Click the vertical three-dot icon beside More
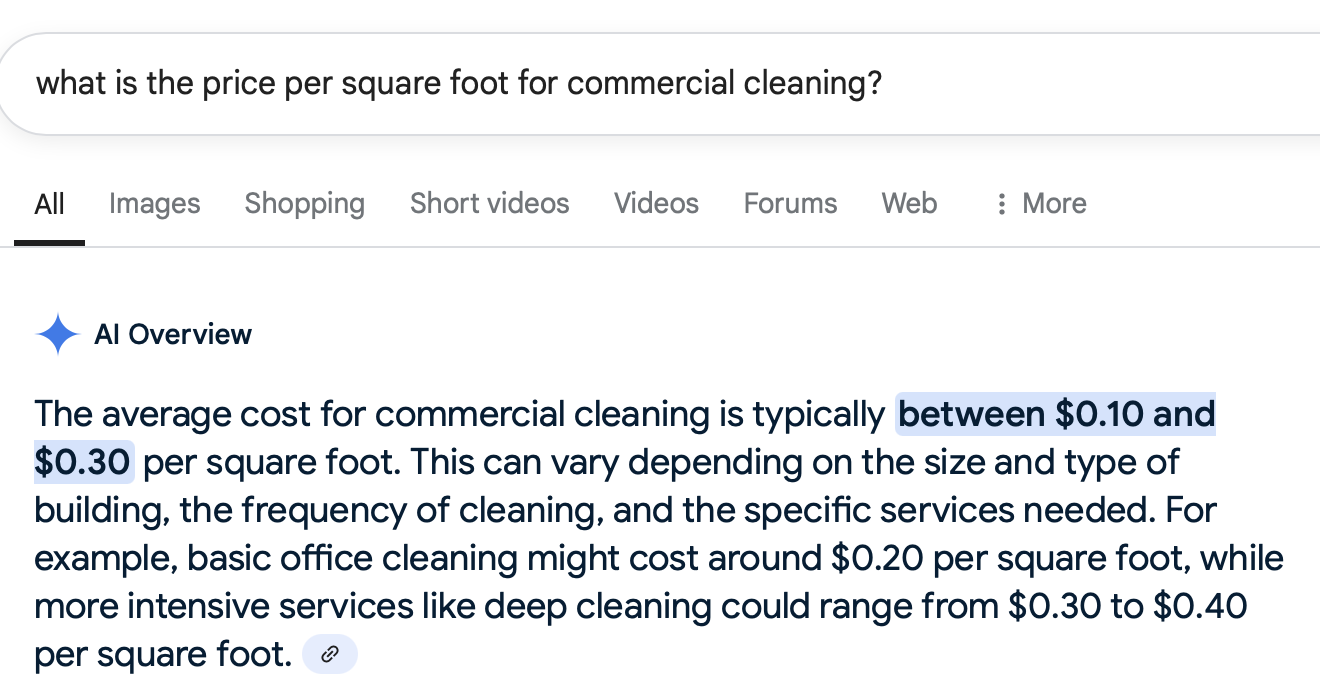Screen dimensions: 1320x696 (1000, 204)
